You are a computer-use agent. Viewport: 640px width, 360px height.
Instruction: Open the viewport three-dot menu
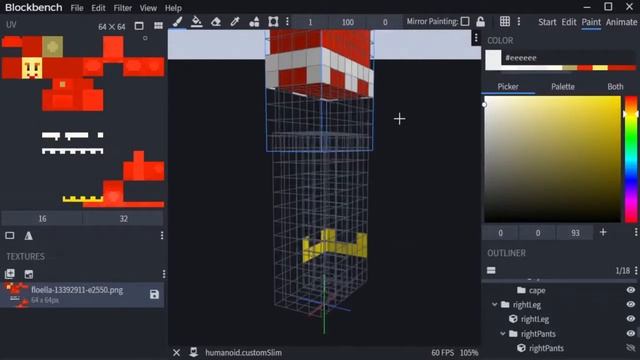coord(476,38)
